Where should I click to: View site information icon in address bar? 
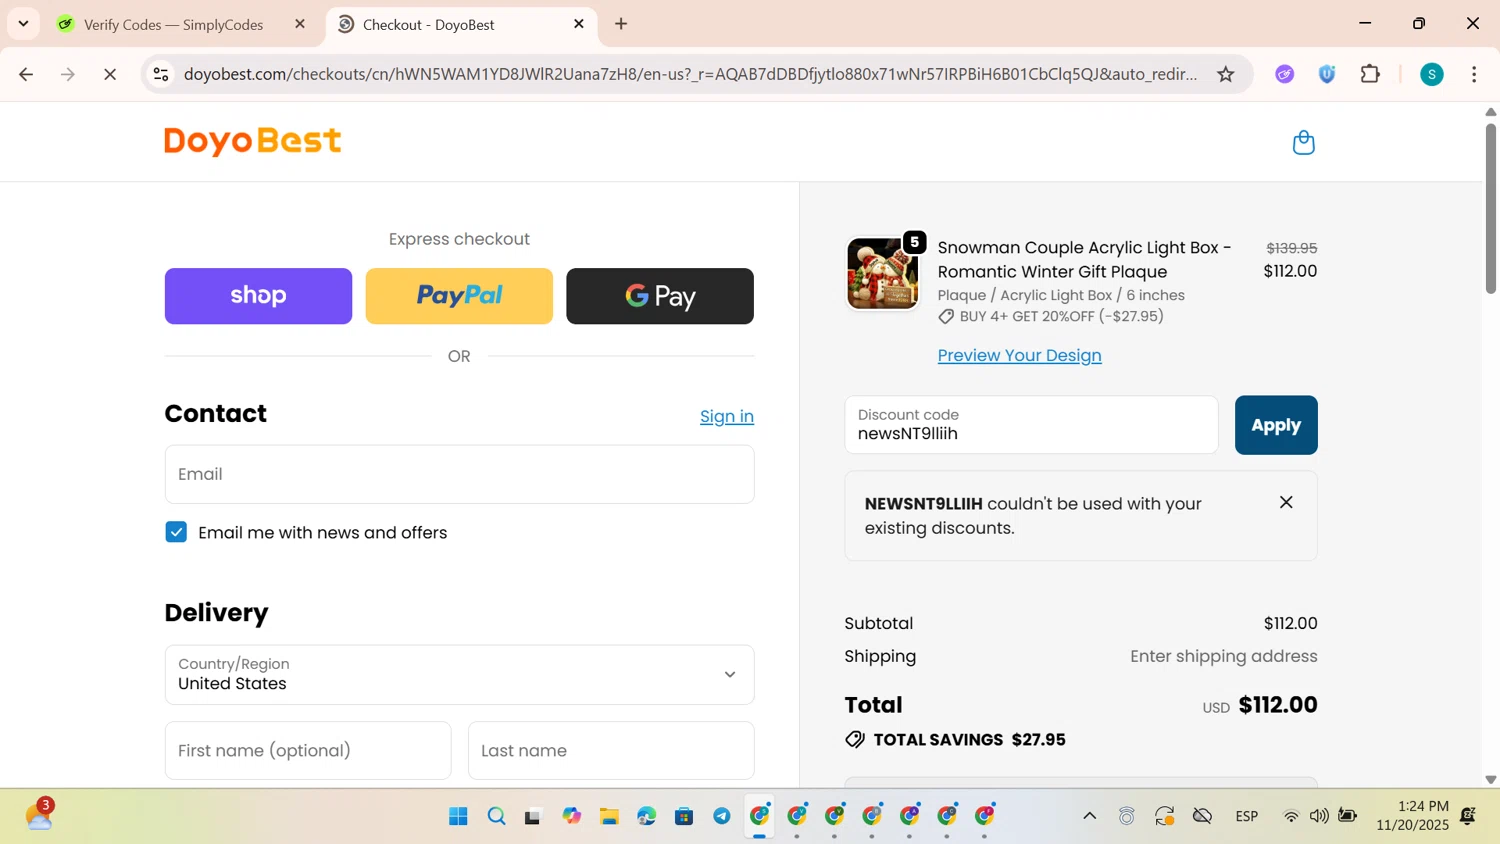click(x=161, y=74)
